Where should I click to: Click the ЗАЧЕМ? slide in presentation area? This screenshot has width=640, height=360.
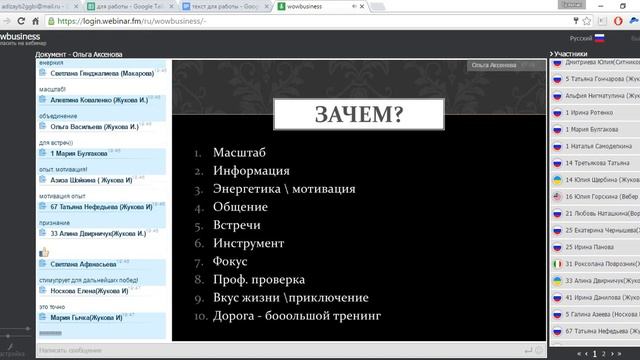(359, 114)
